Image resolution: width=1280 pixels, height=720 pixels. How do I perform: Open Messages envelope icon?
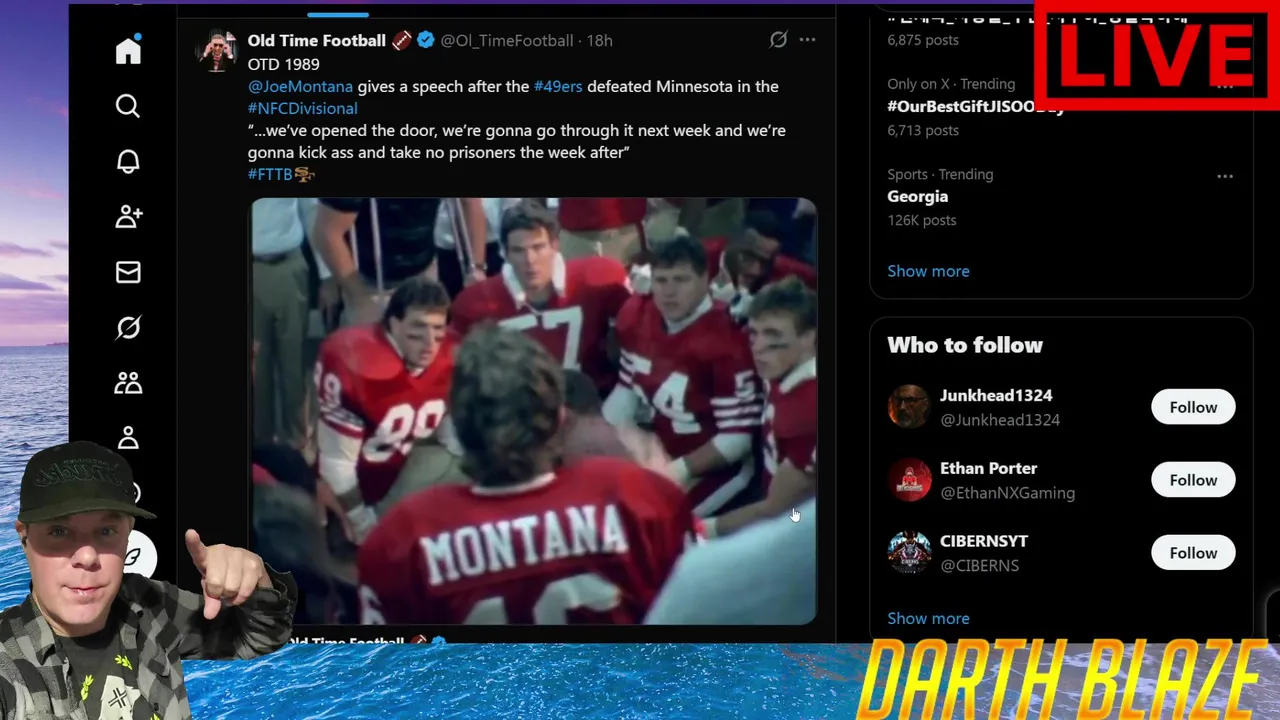pyautogui.click(x=128, y=272)
